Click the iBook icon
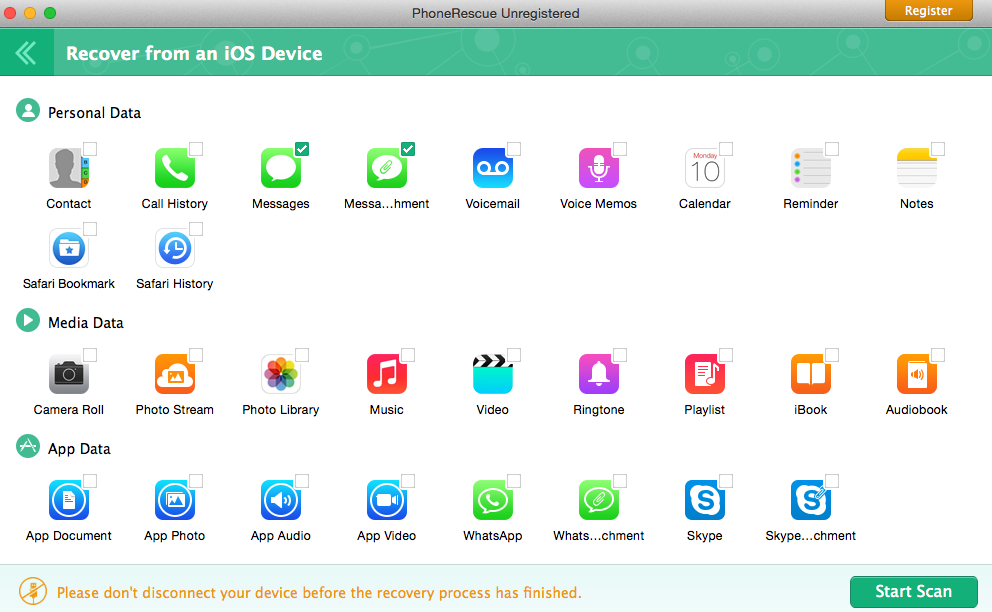The width and height of the screenshot is (992, 612). click(810, 374)
